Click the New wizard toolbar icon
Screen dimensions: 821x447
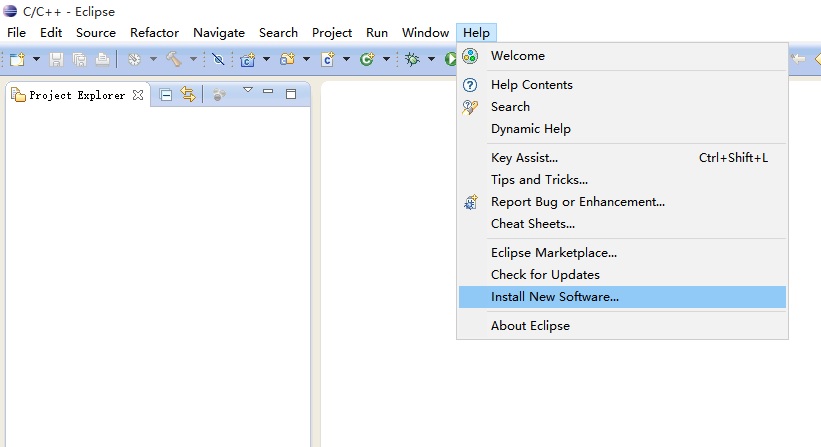click(17, 59)
